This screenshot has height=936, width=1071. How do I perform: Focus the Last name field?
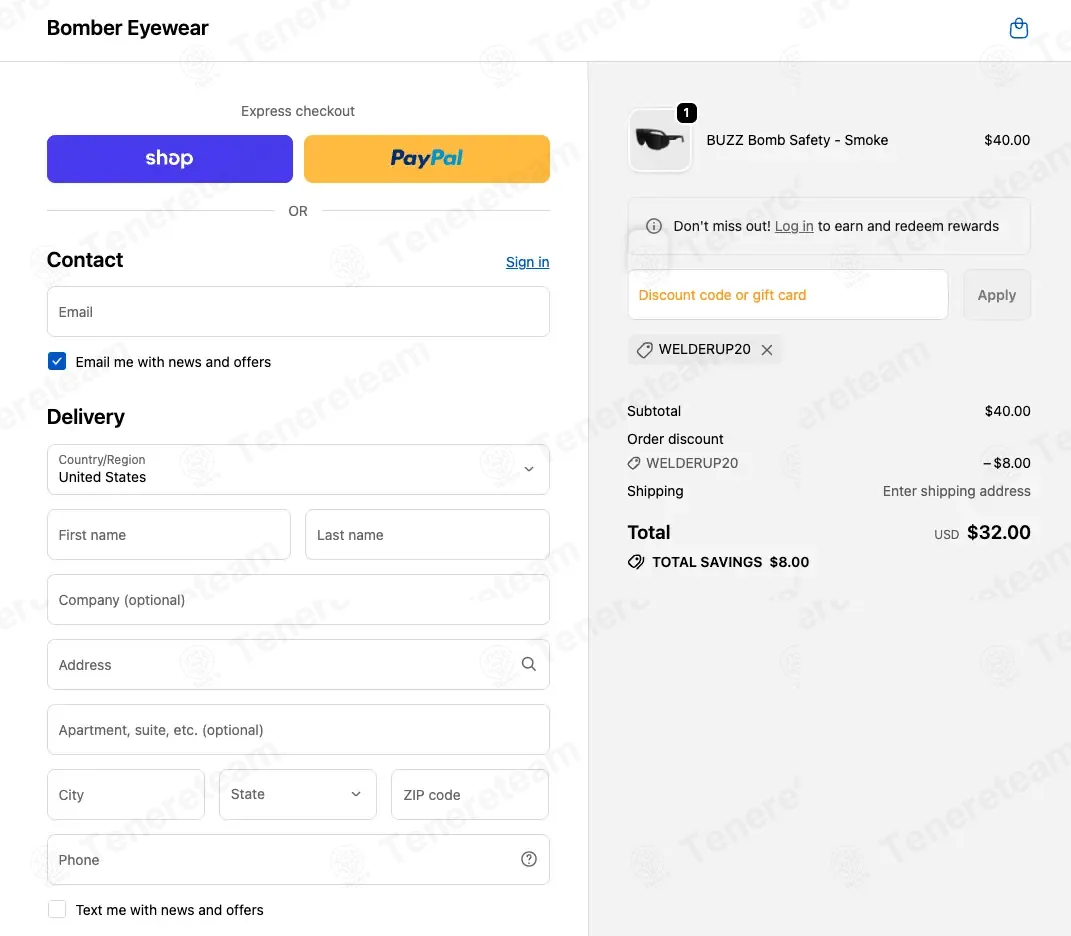(x=427, y=535)
